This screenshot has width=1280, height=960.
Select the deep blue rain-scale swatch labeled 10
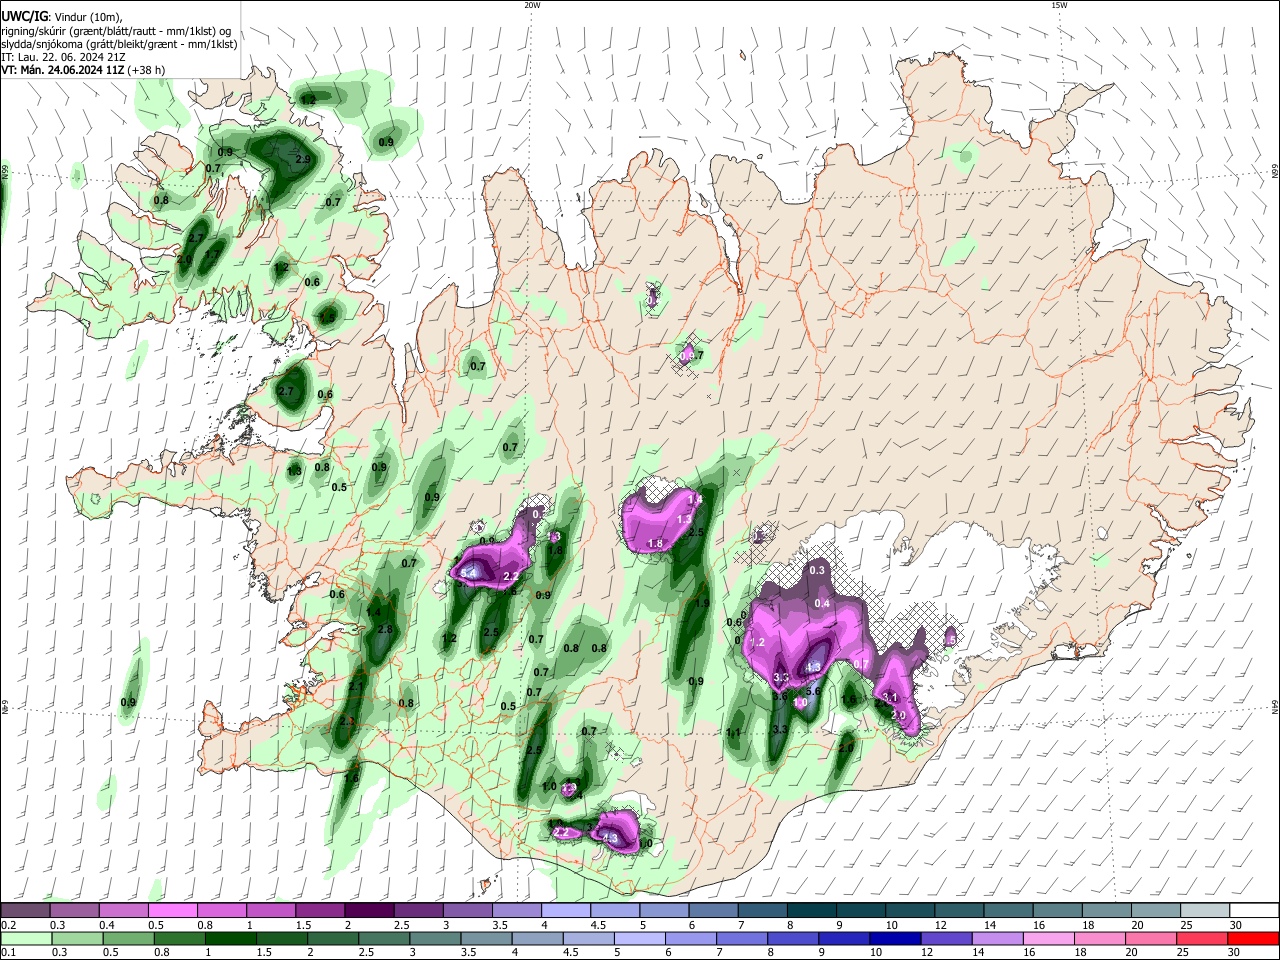(894, 938)
